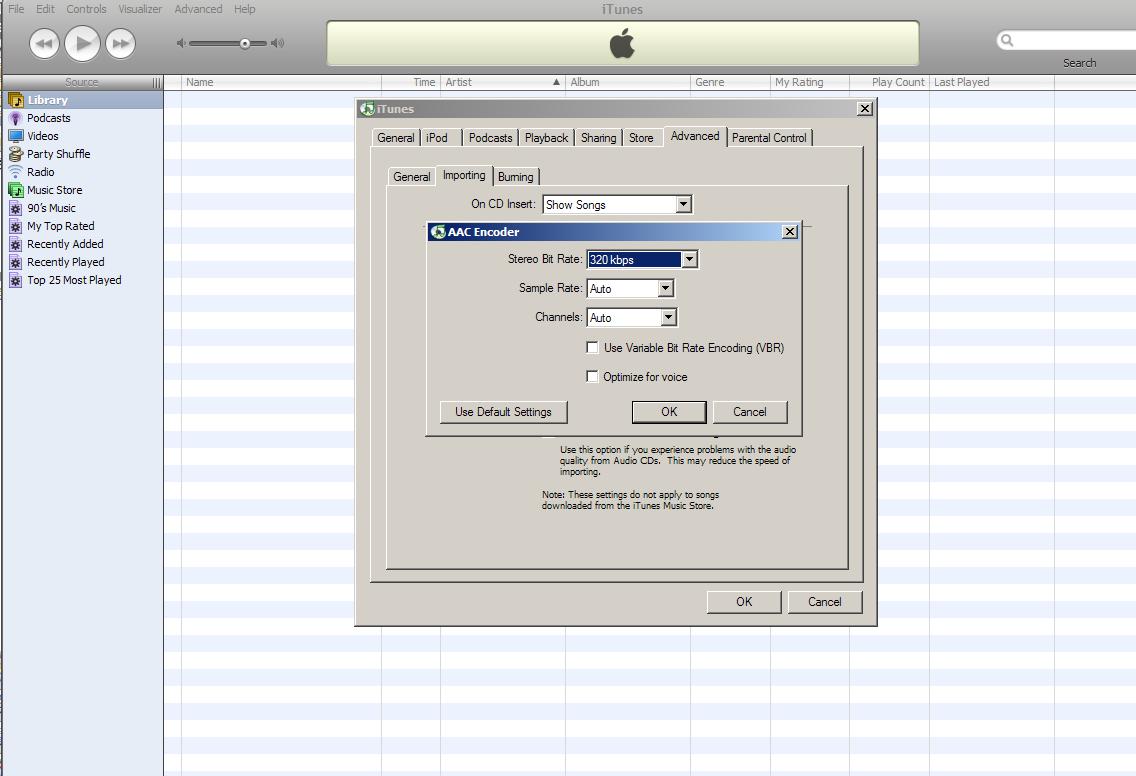The height and width of the screenshot is (776, 1136).
Task: Click the previous track rewind button
Action: pos(44,43)
